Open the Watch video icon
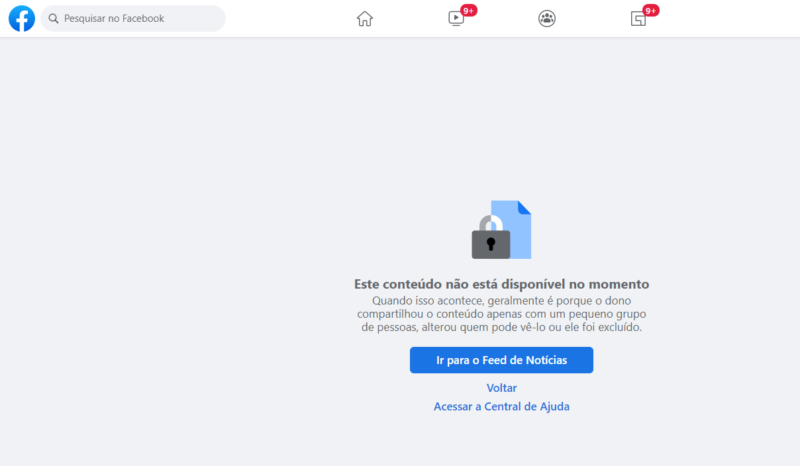The width and height of the screenshot is (800, 466). [455, 19]
